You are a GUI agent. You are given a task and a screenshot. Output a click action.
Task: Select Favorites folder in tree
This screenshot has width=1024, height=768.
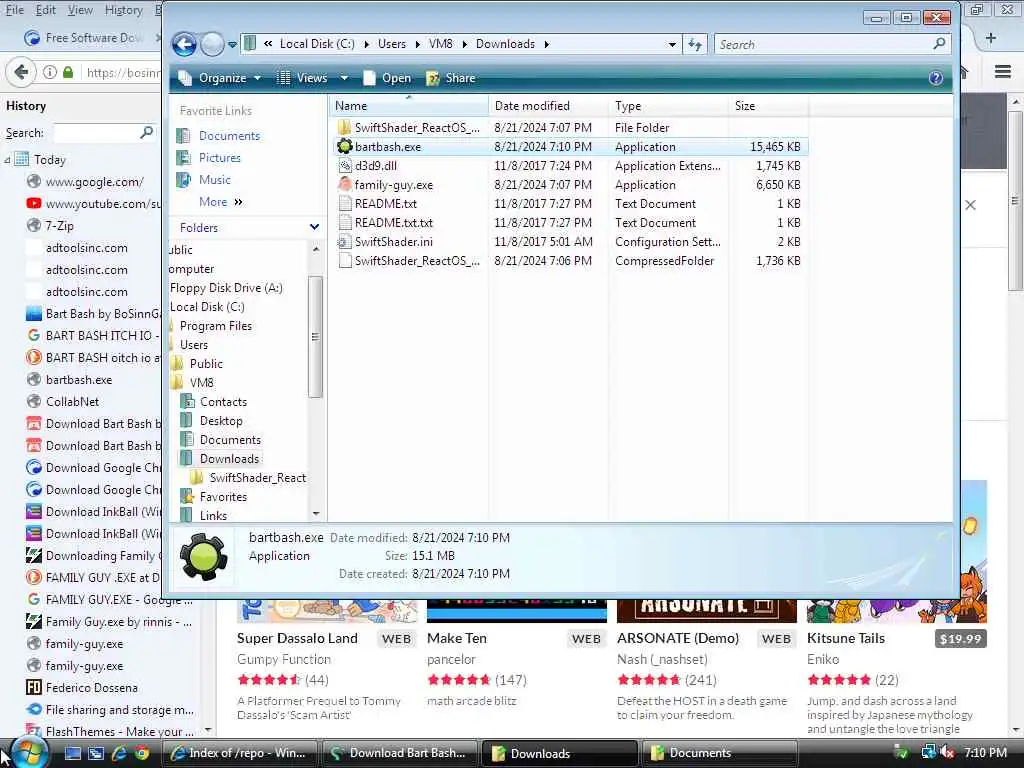point(223,497)
